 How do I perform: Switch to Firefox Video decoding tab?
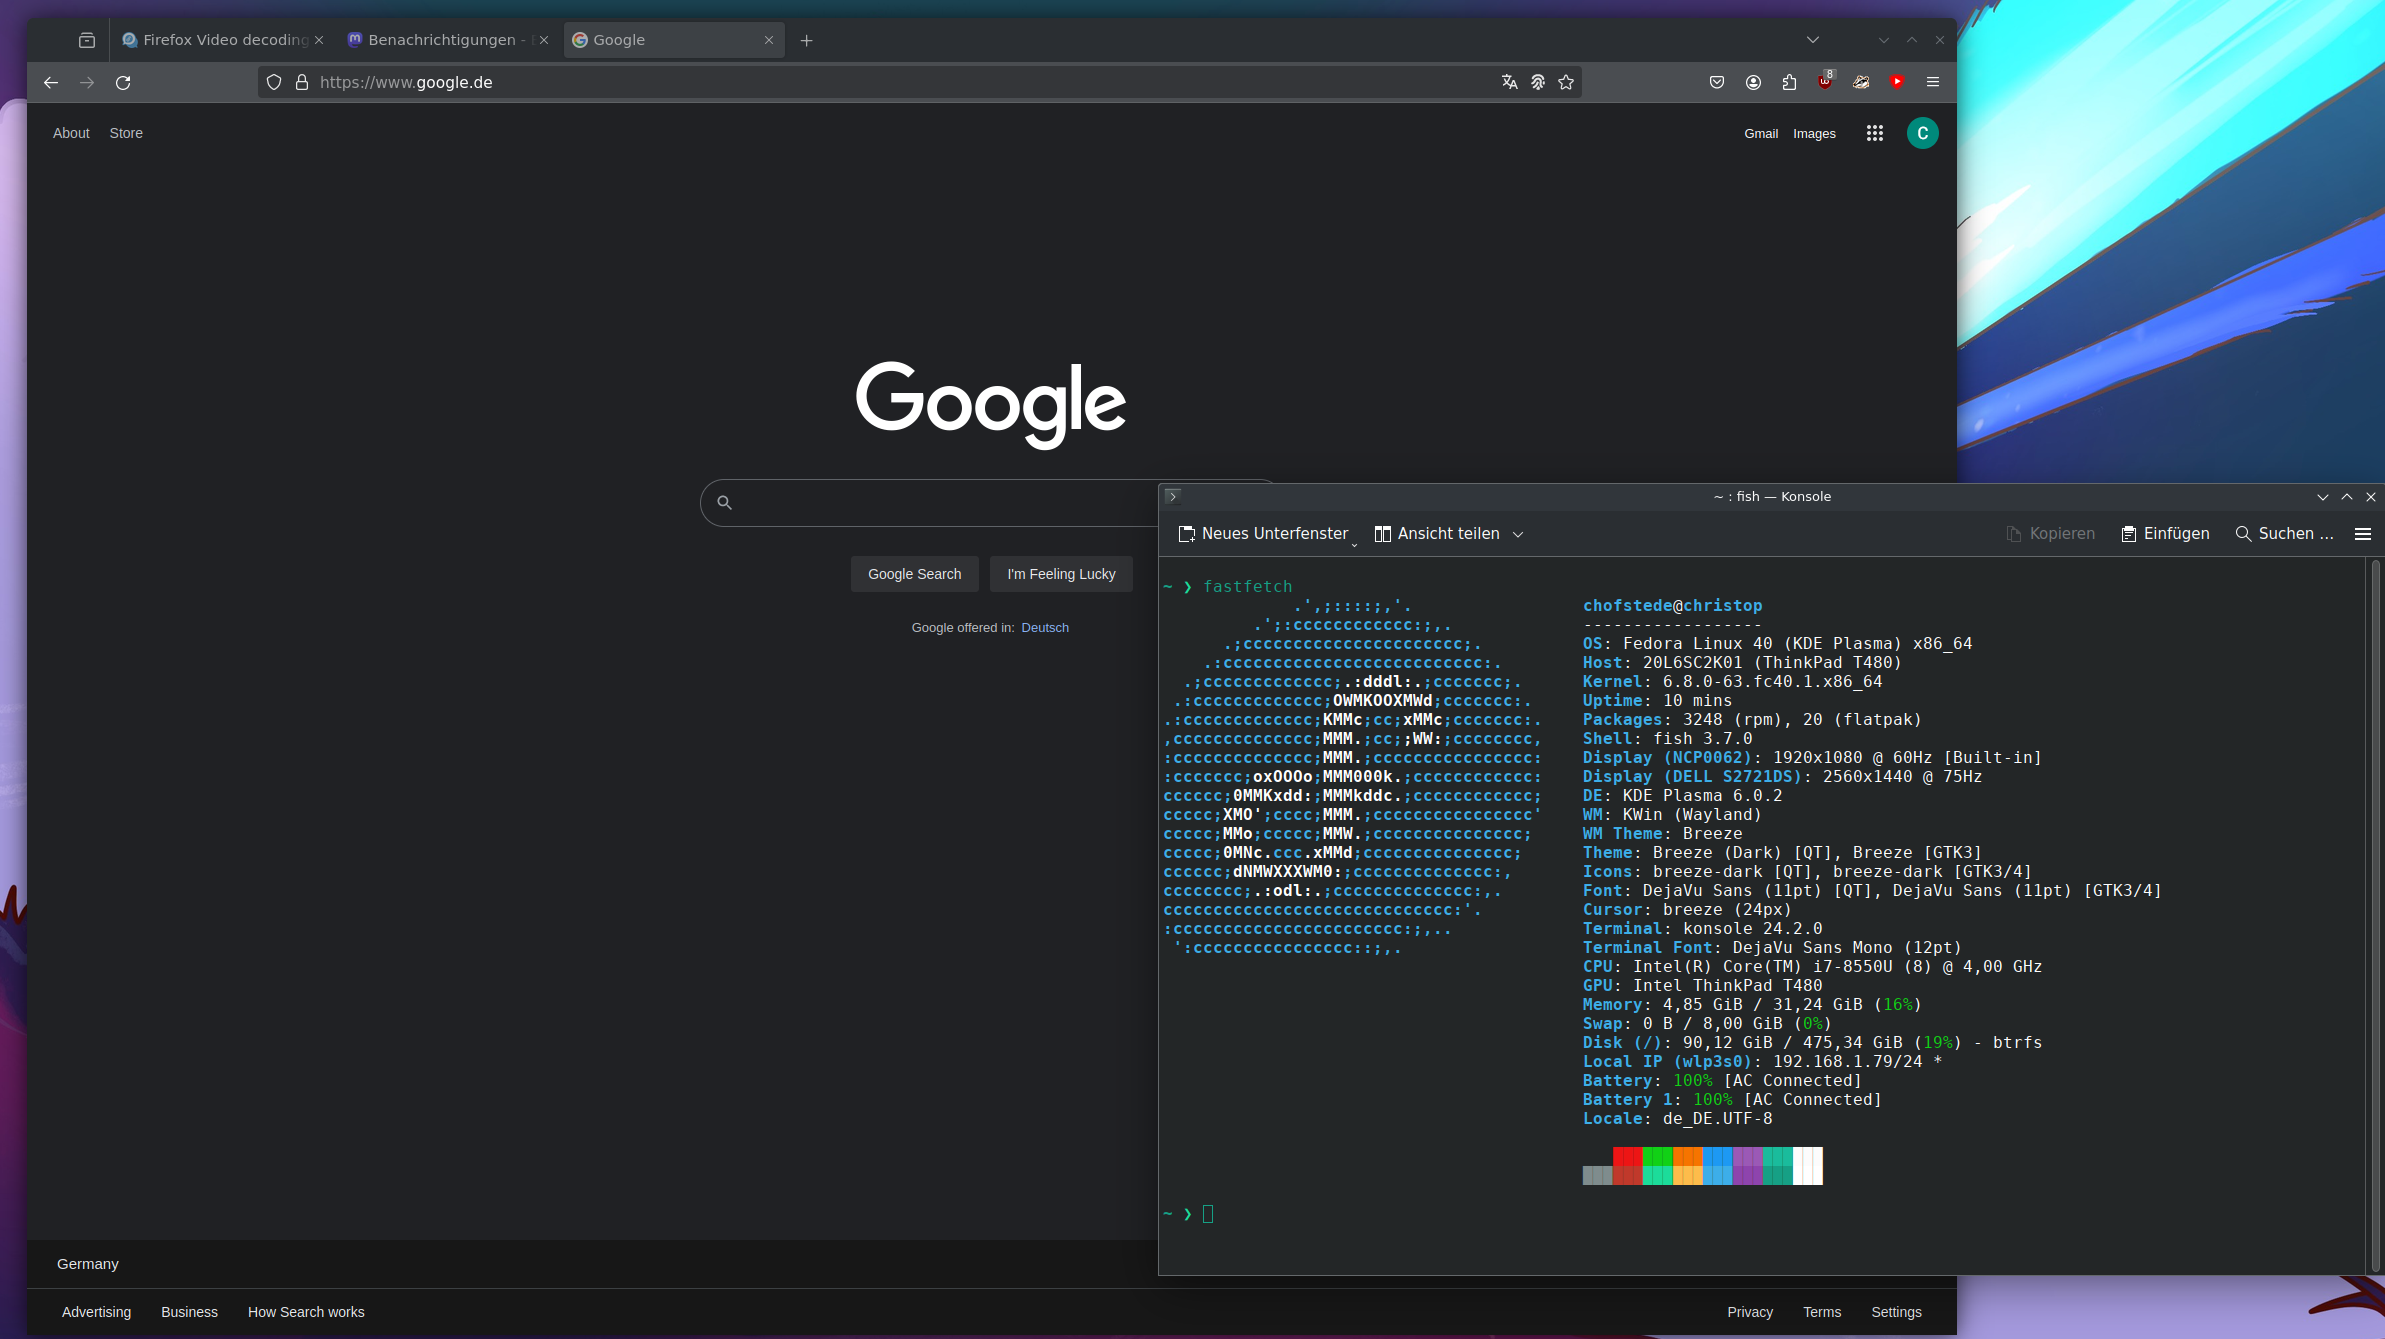pos(223,40)
